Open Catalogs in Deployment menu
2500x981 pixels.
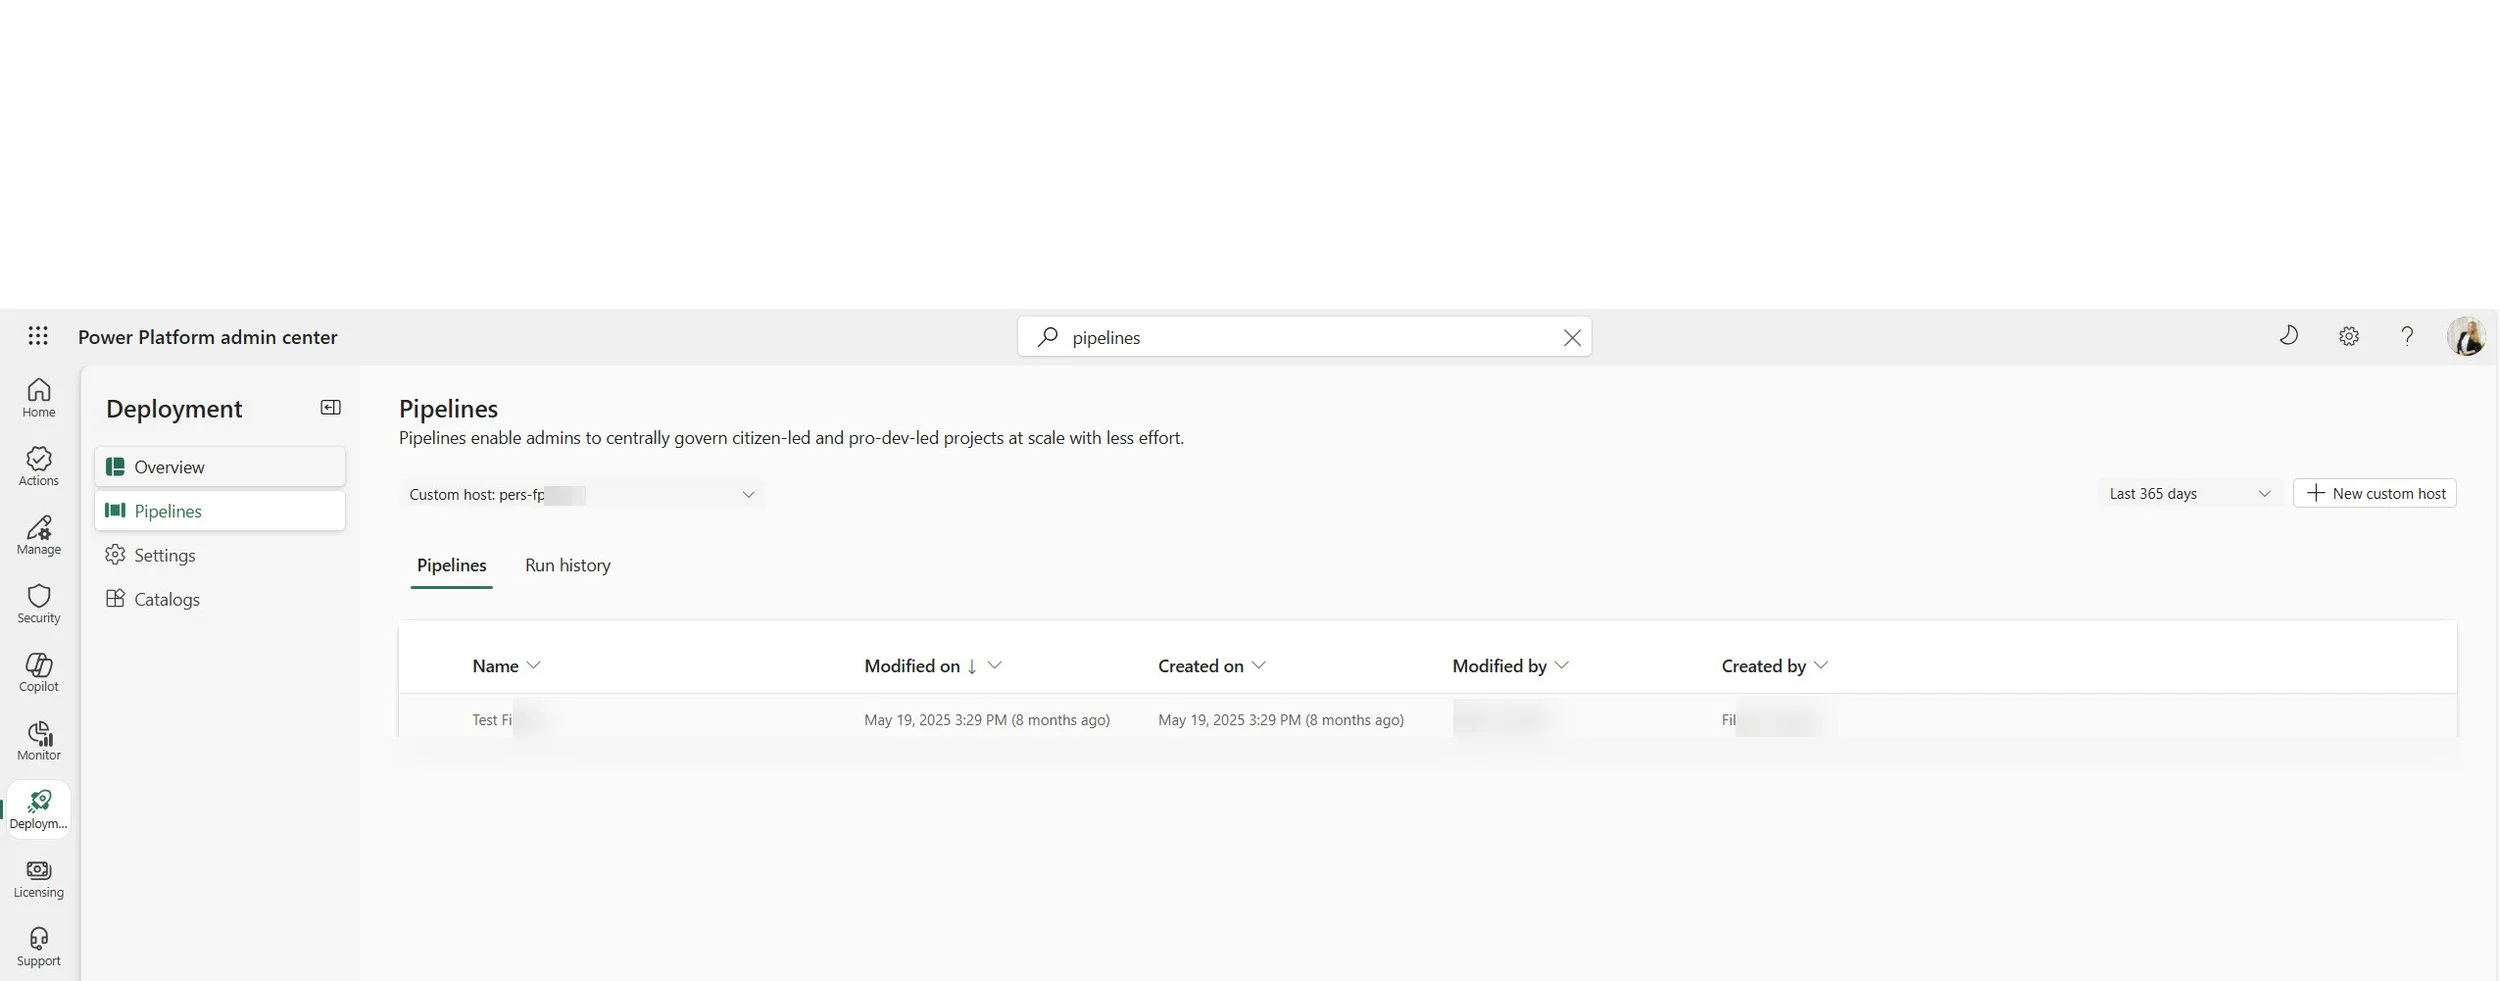[x=220, y=599]
